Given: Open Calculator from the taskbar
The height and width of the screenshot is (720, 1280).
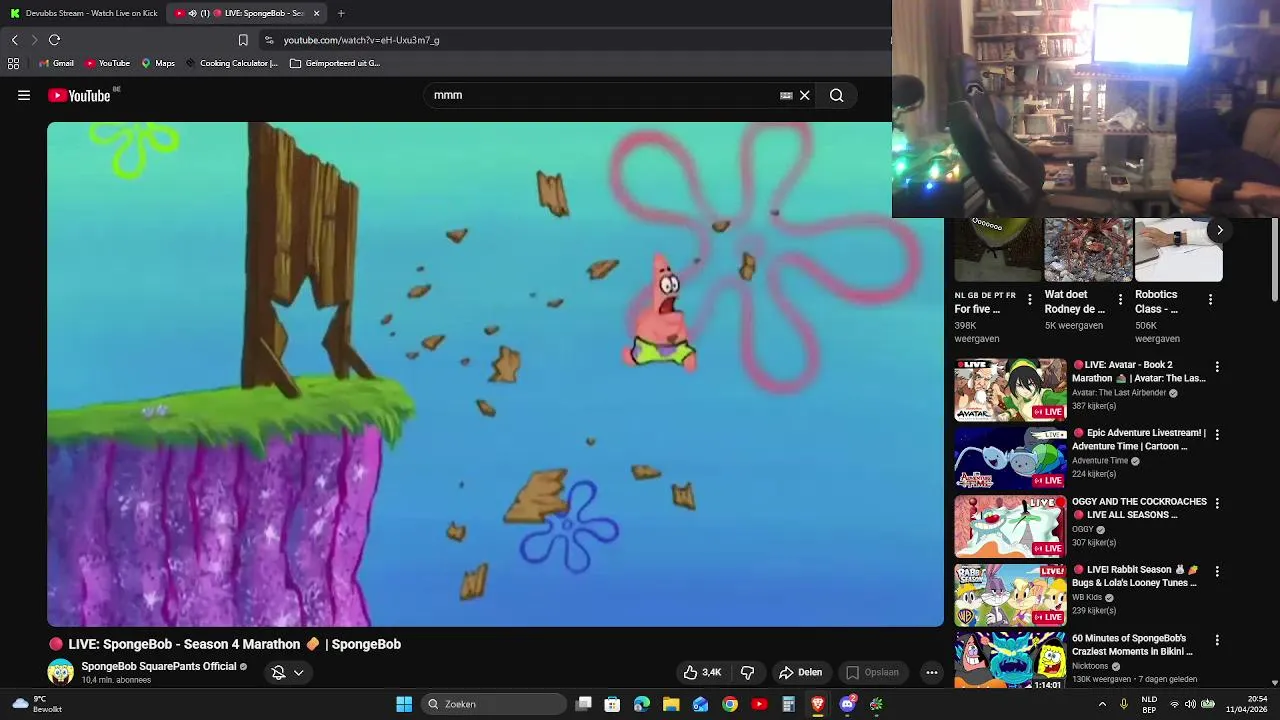Looking at the screenshot, I should (788, 704).
